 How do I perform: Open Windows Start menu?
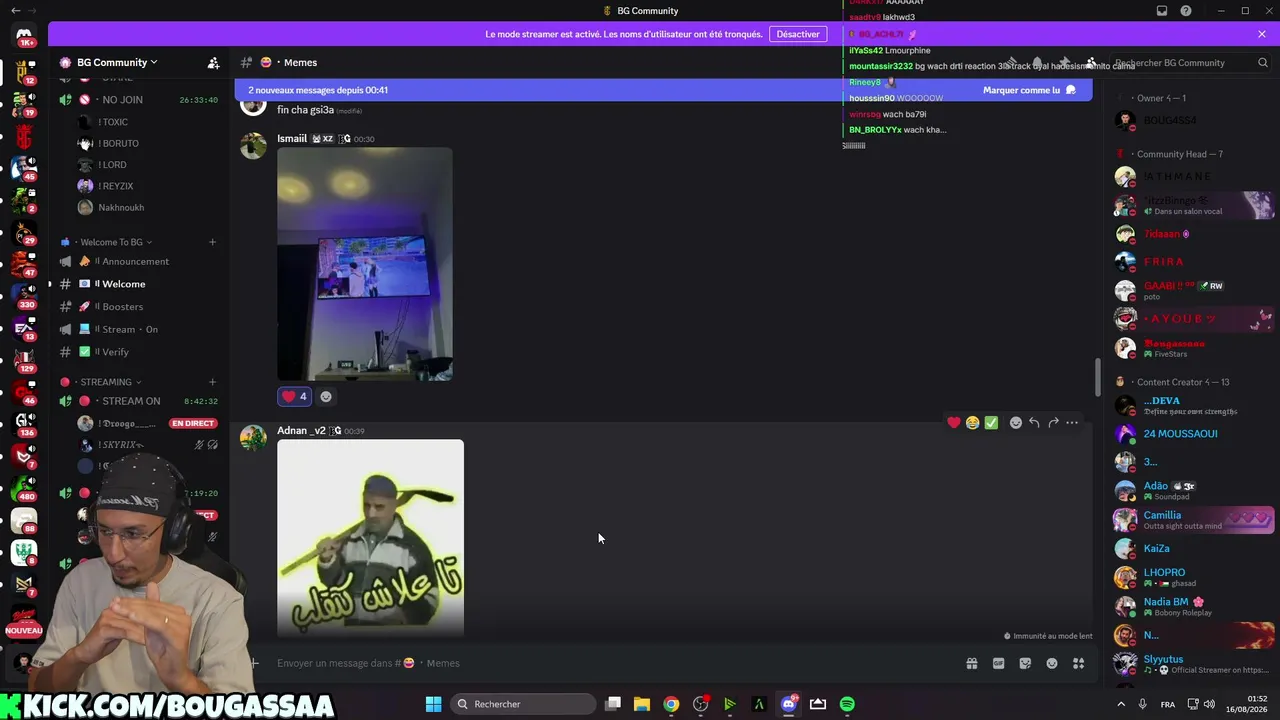(433, 704)
